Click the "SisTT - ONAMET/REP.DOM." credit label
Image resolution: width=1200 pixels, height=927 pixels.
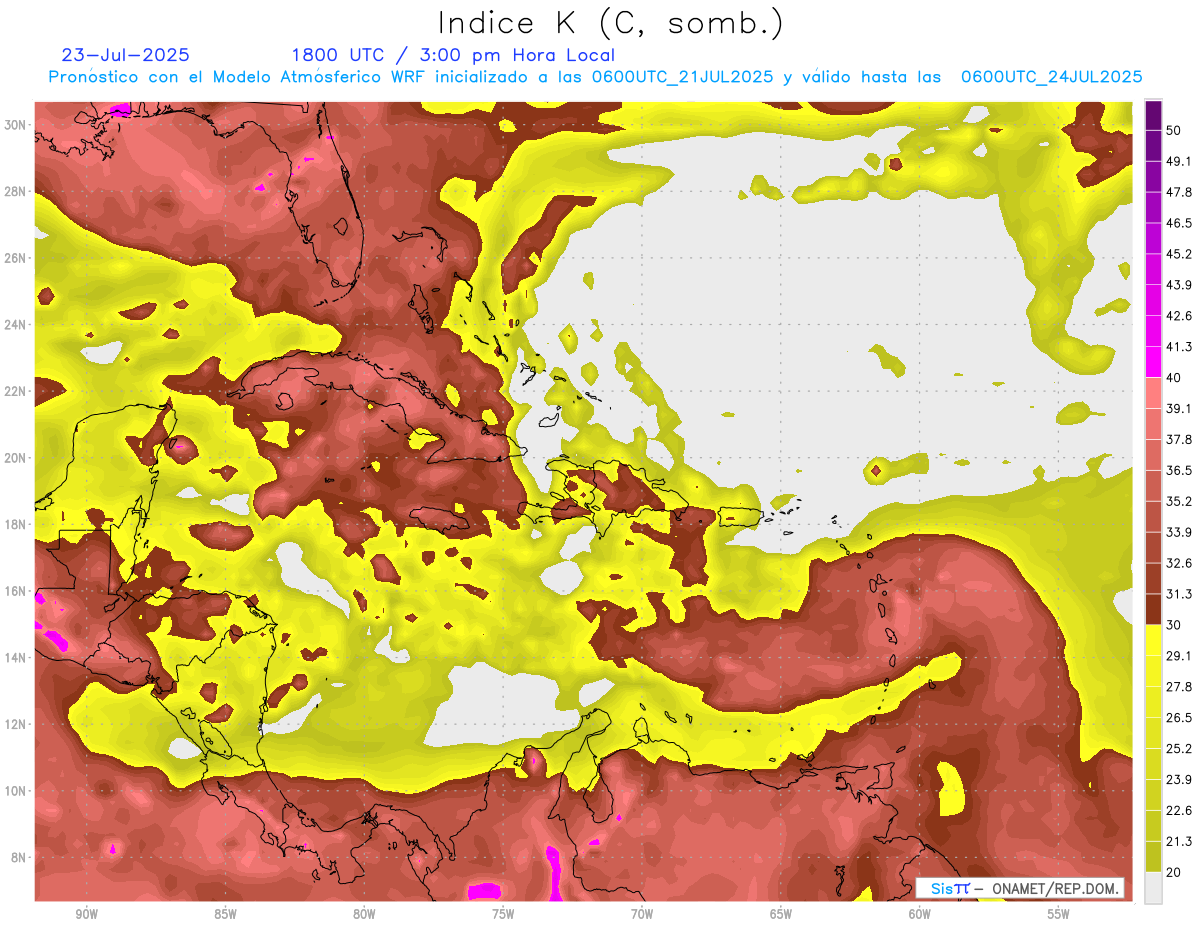tap(1020, 888)
